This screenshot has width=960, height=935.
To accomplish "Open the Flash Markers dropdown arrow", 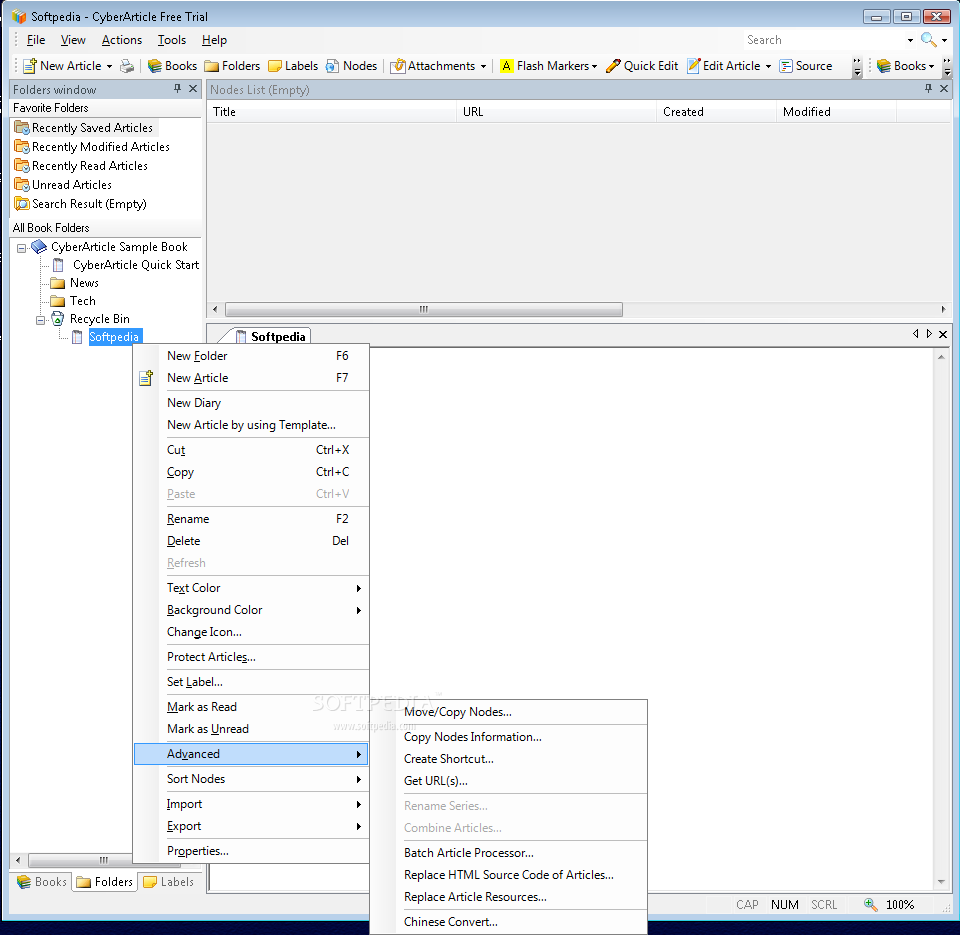I will click(x=594, y=66).
